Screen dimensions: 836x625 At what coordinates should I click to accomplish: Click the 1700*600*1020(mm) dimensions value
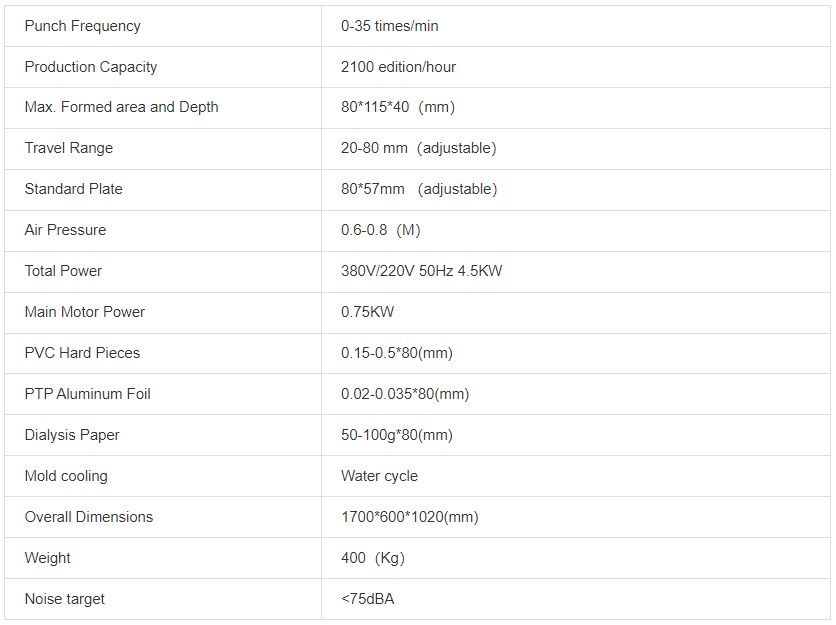pos(409,517)
